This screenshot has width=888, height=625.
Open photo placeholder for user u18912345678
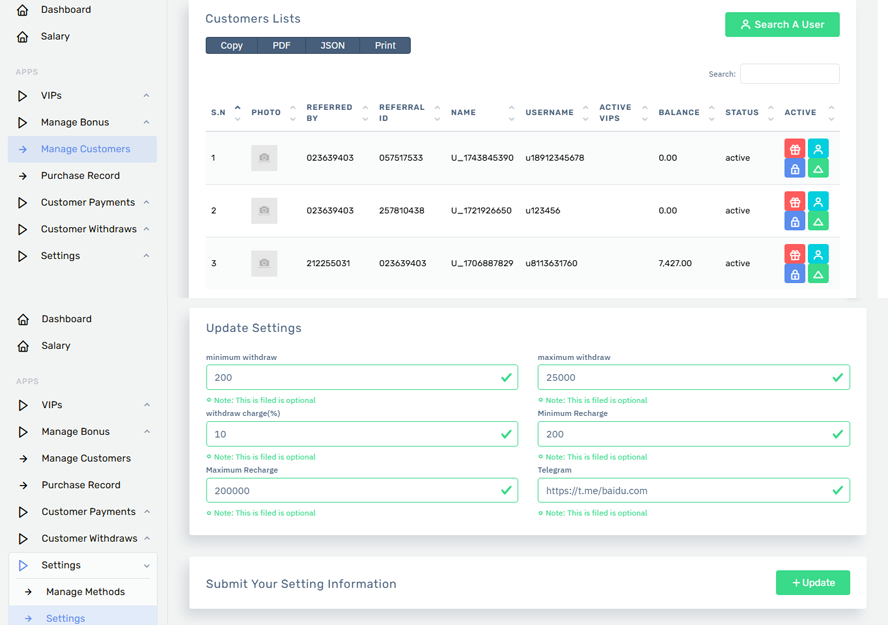(x=264, y=157)
